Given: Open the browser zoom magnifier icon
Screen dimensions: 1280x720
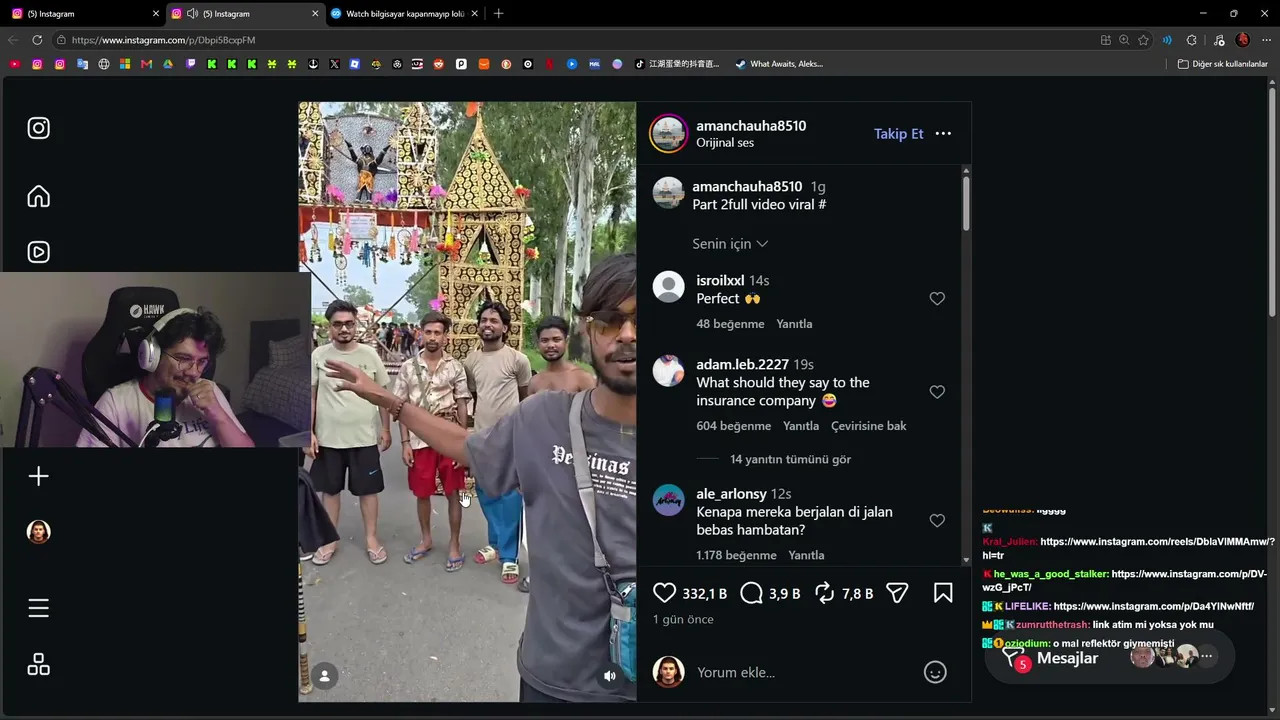Looking at the screenshot, I should tap(1124, 40).
